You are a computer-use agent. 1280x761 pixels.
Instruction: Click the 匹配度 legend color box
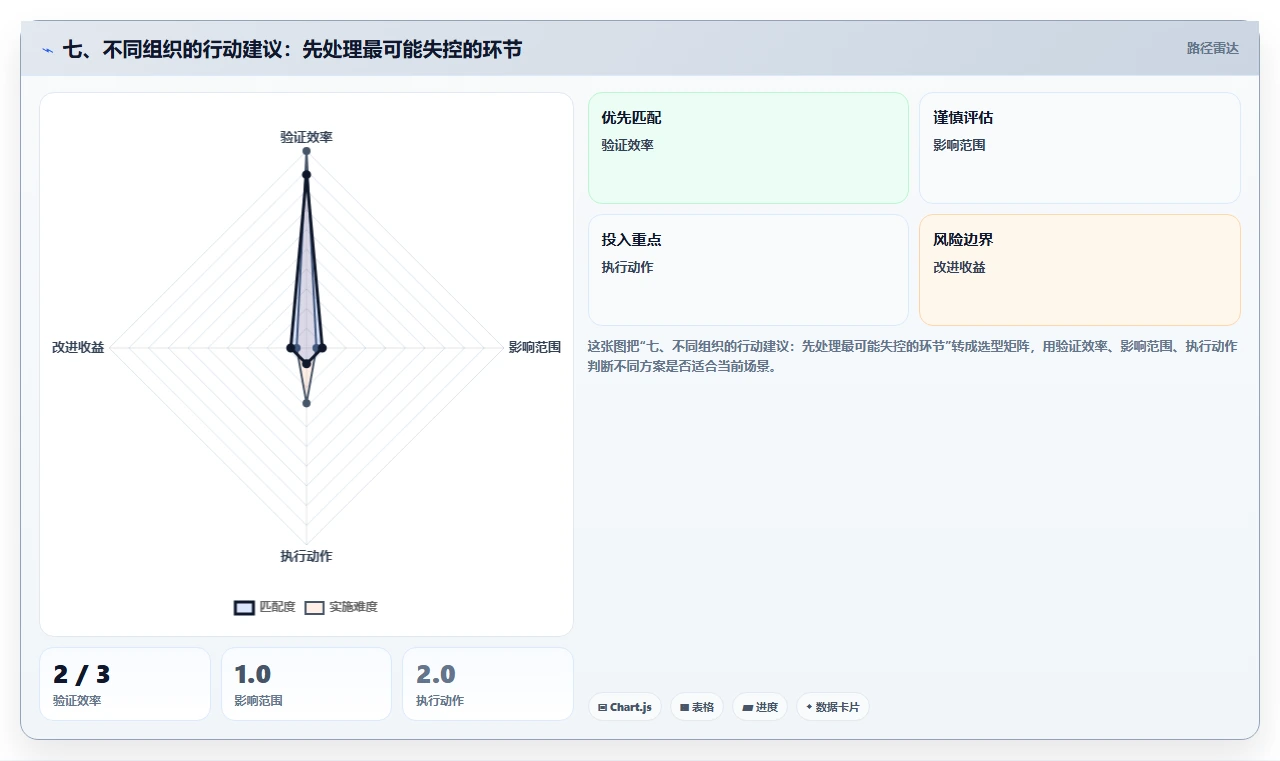pyautogui.click(x=244, y=607)
